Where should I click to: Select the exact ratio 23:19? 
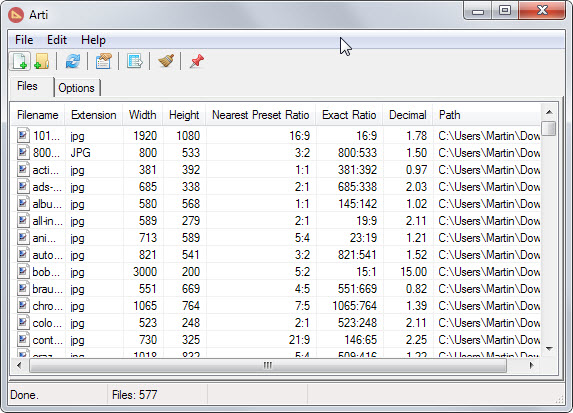pos(363,238)
